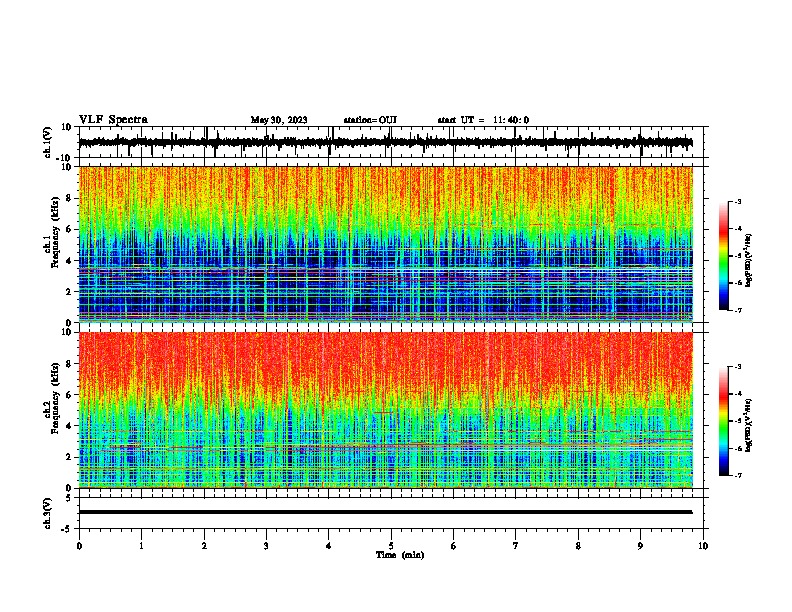Screen dimensions: 792x612
Task: Click the 5 tick on ch.3(V) axis
Action: 70,498
